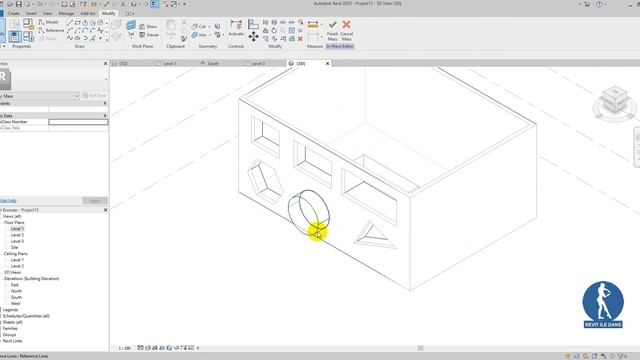This screenshot has height=360, width=640.
Task: Click the Save icon in quick access toolbar
Action: click(x=19, y=4)
